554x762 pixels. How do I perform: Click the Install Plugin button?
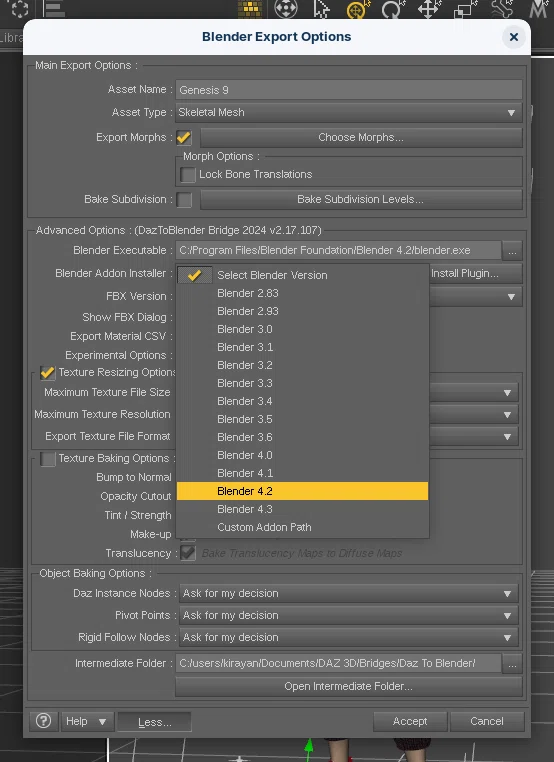tap(475, 273)
